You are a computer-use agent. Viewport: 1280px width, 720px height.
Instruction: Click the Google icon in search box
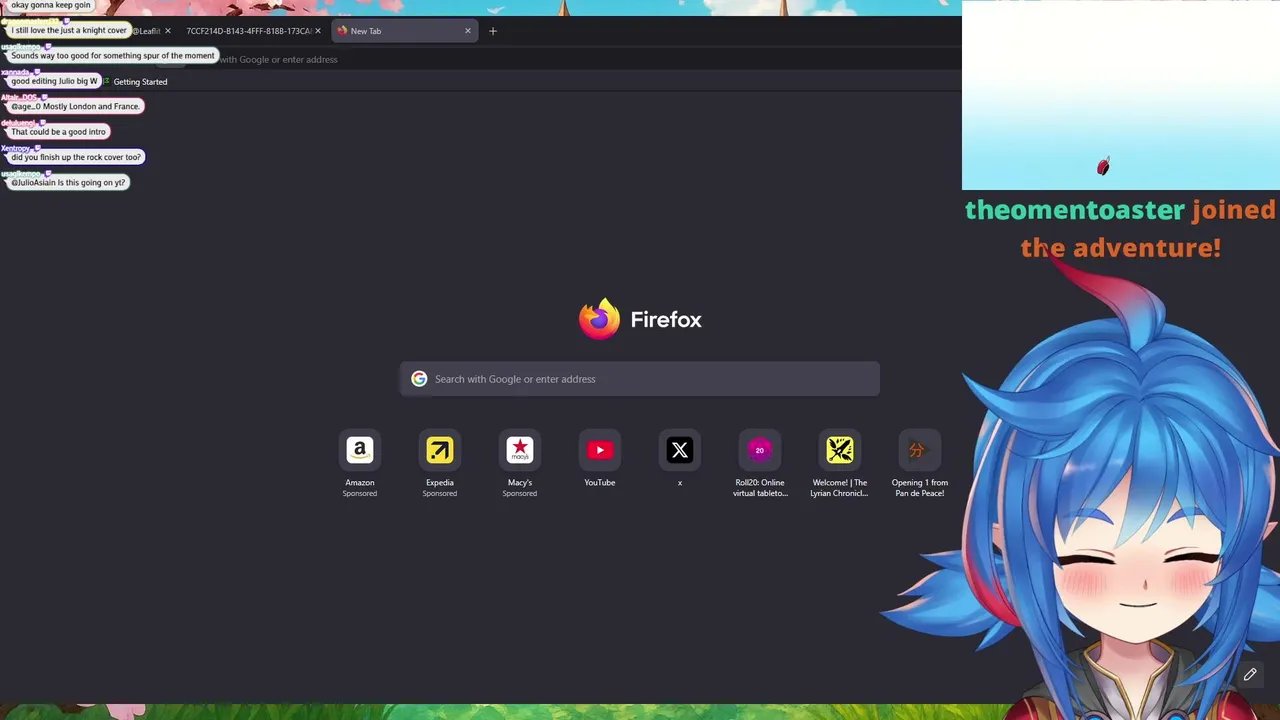tap(419, 379)
